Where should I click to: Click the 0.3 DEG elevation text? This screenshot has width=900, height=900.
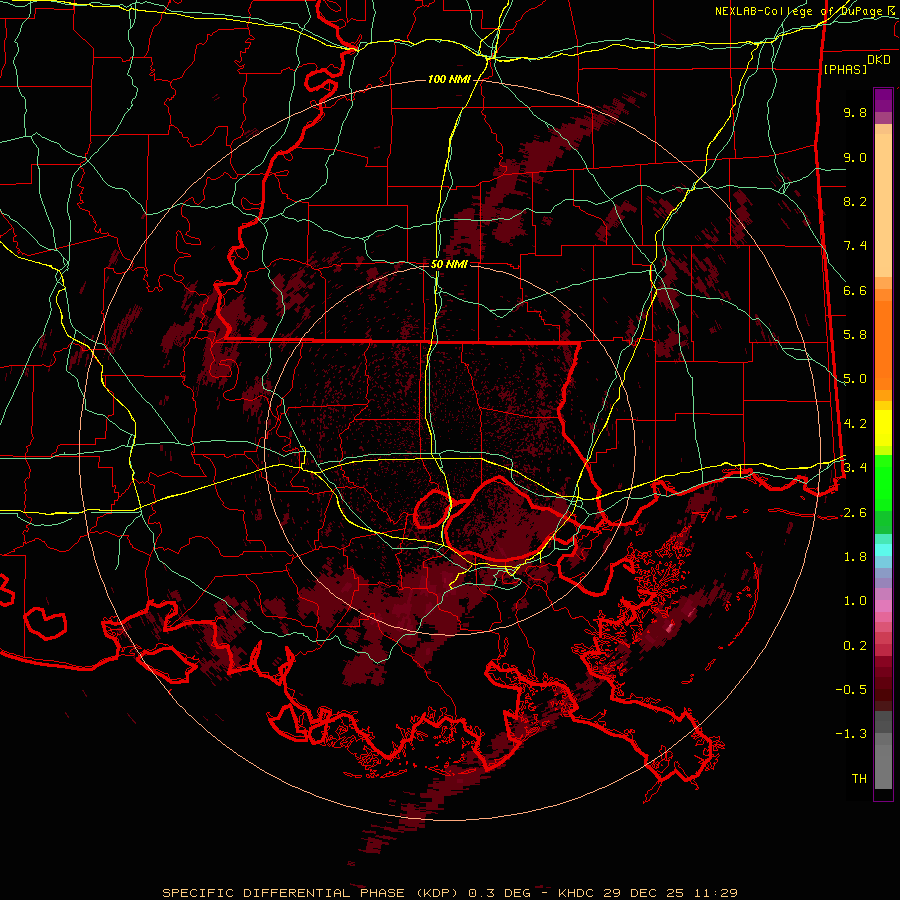click(x=499, y=893)
